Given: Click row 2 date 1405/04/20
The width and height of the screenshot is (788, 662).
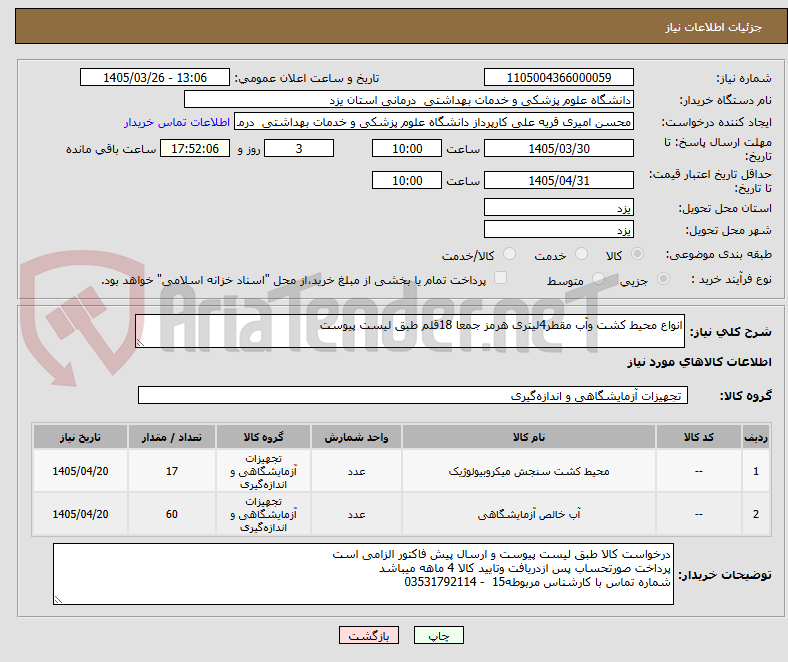Looking at the screenshot, I should pos(80,514).
